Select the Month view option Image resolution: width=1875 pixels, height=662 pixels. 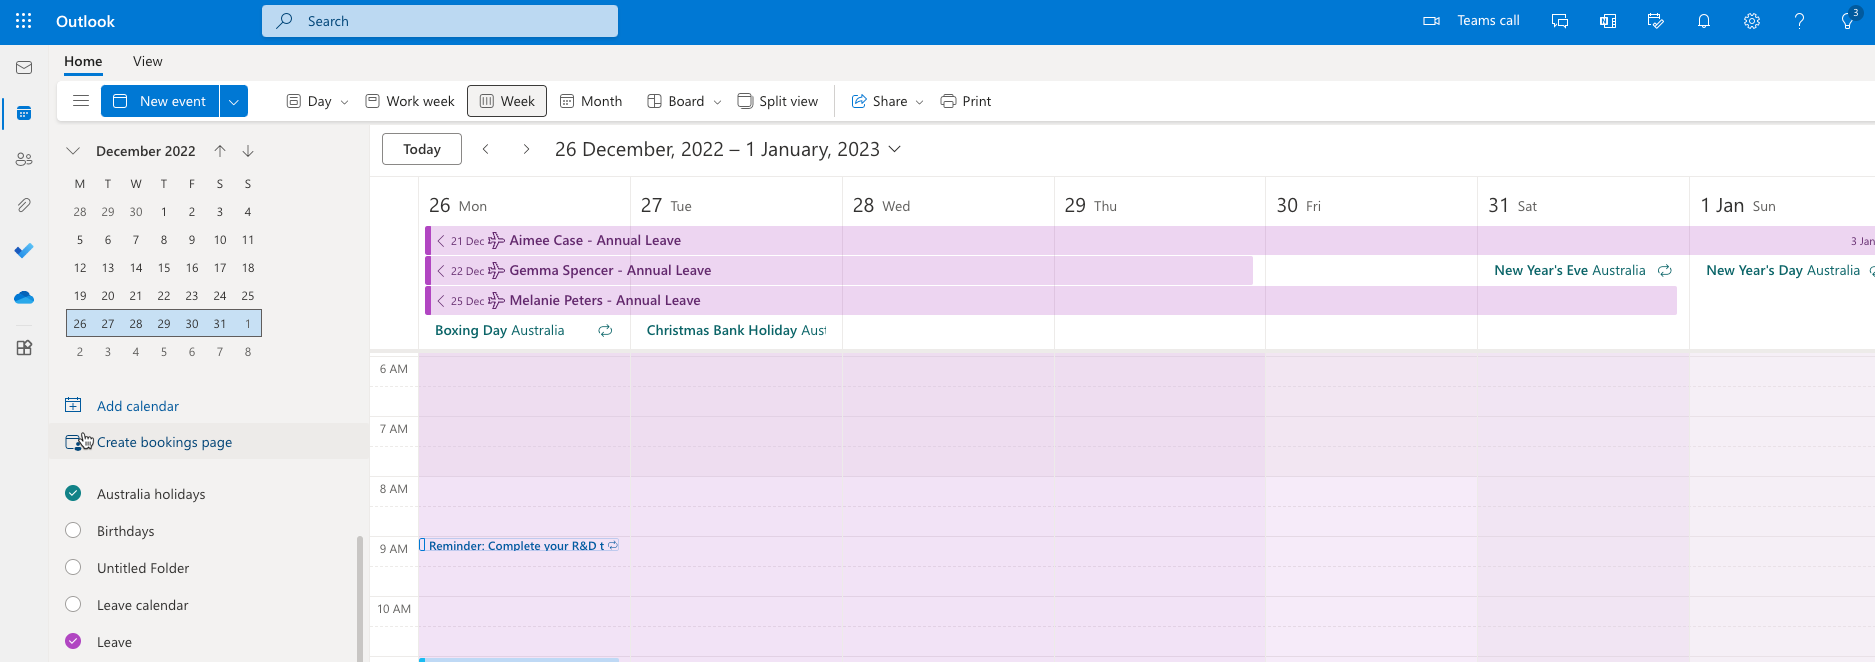pos(591,101)
